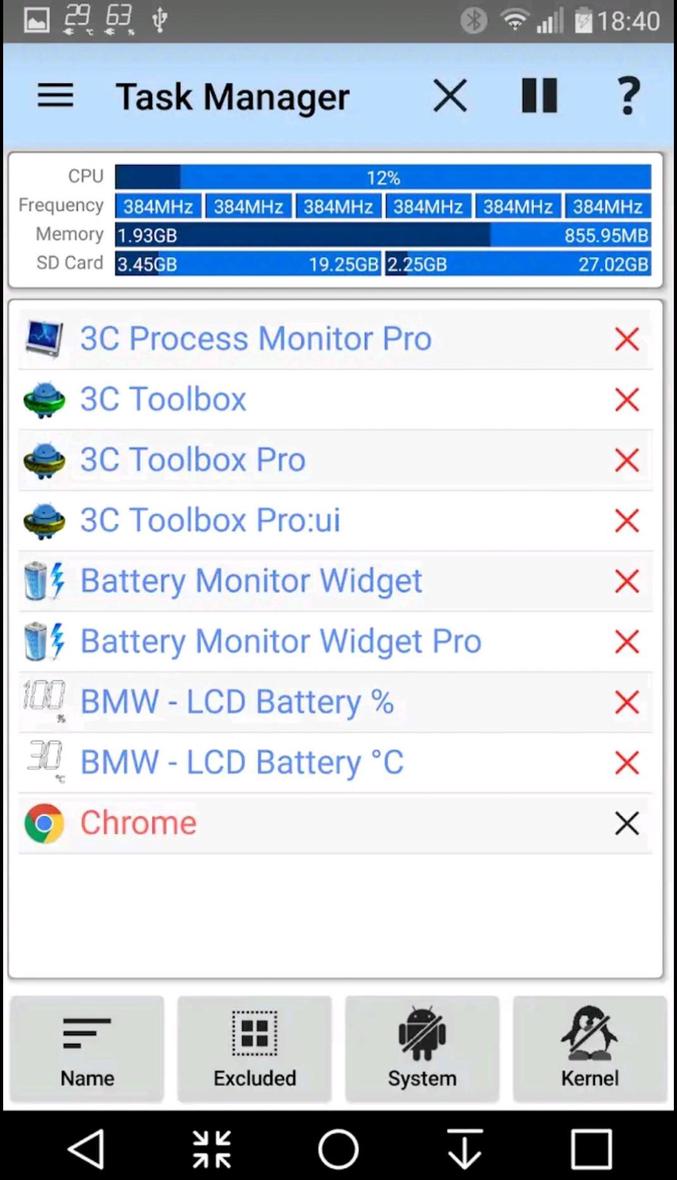Viewport: 677px width, 1180px height.
Task: Tap the System filter toggle
Action: tap(422, 1047)
